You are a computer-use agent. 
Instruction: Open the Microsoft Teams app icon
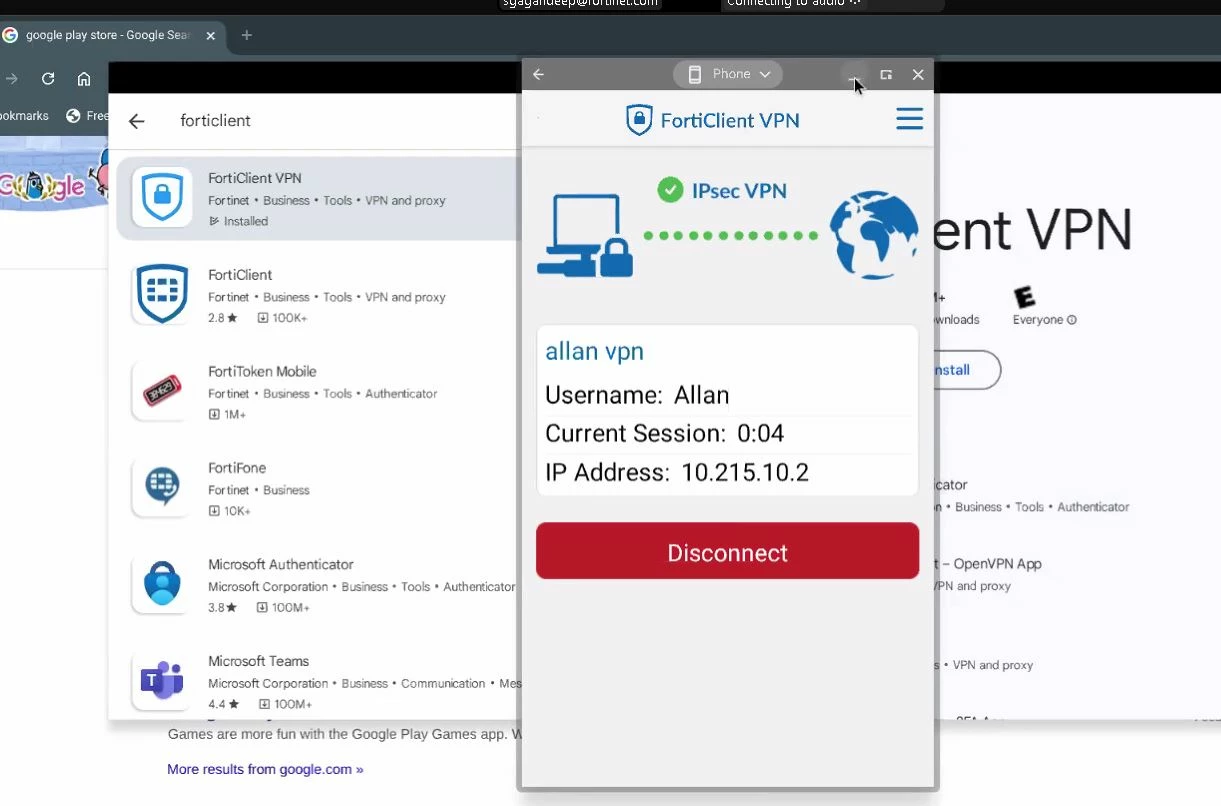coord(162,680)
